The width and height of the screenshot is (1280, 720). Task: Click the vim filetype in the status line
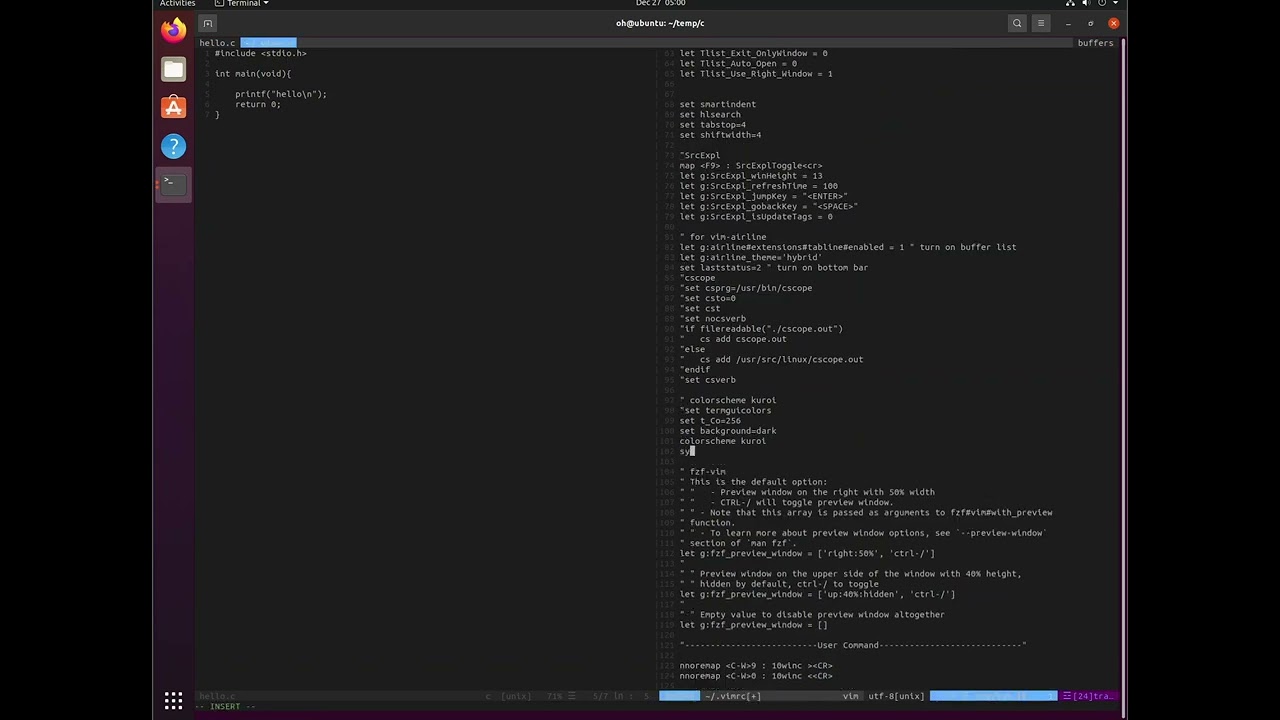850,696
